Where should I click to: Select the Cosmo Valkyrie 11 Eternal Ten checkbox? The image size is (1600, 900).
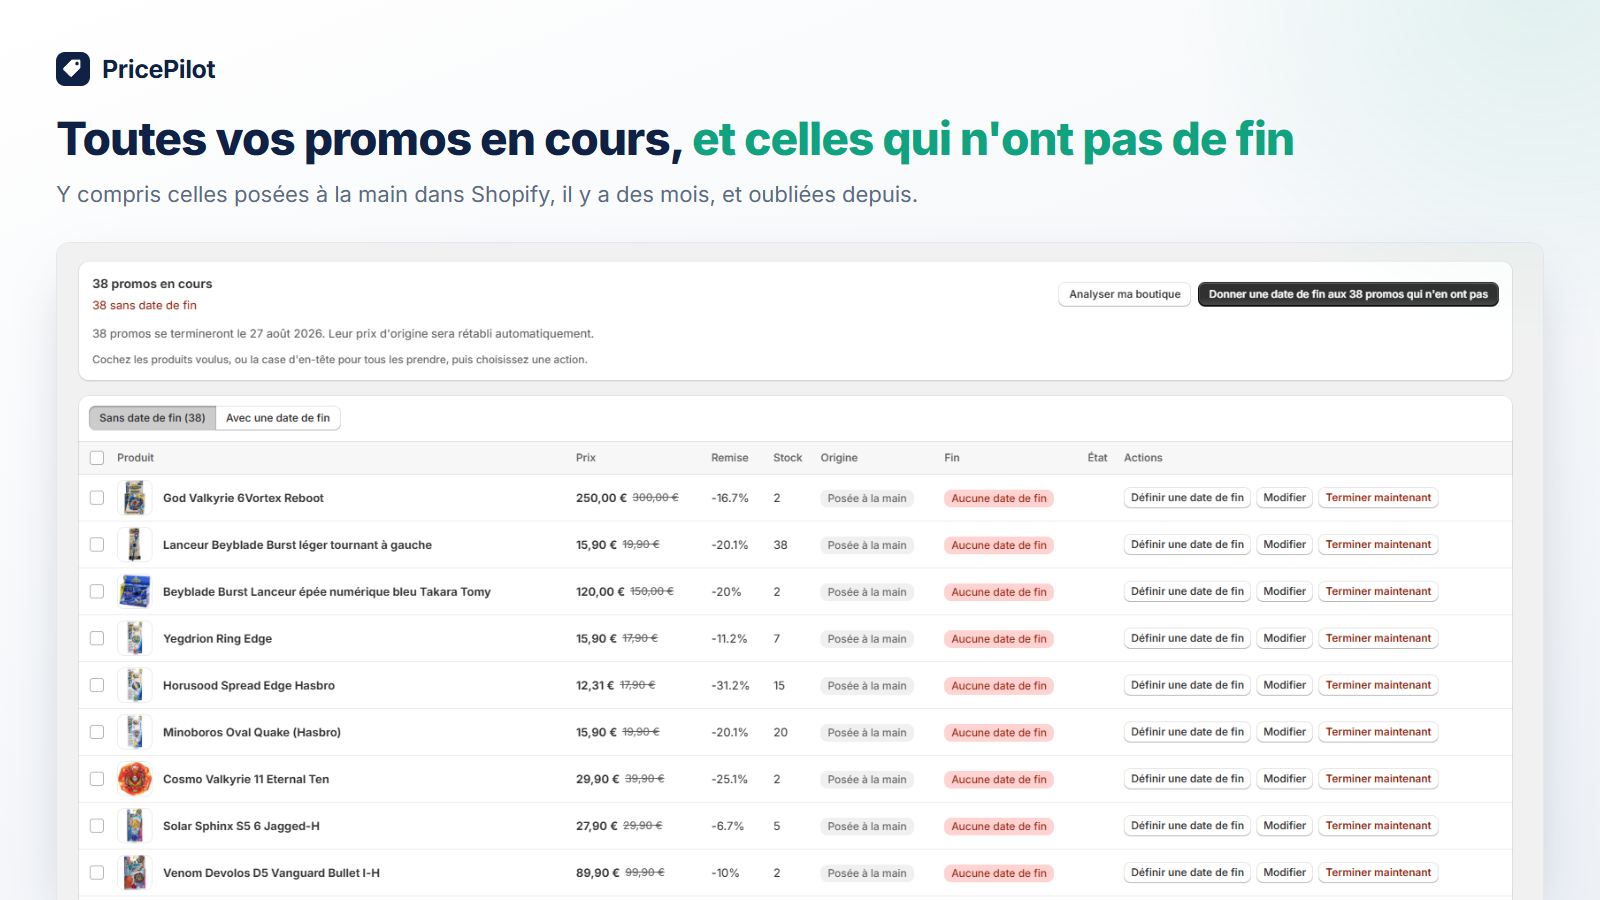pos(97,779)
